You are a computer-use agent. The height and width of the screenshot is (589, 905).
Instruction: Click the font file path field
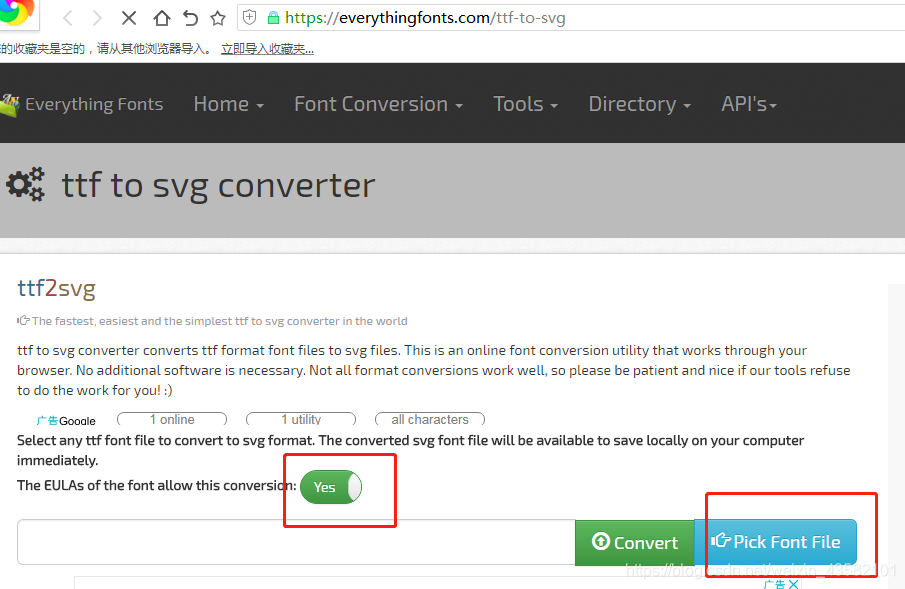click(x=296, y=542)
